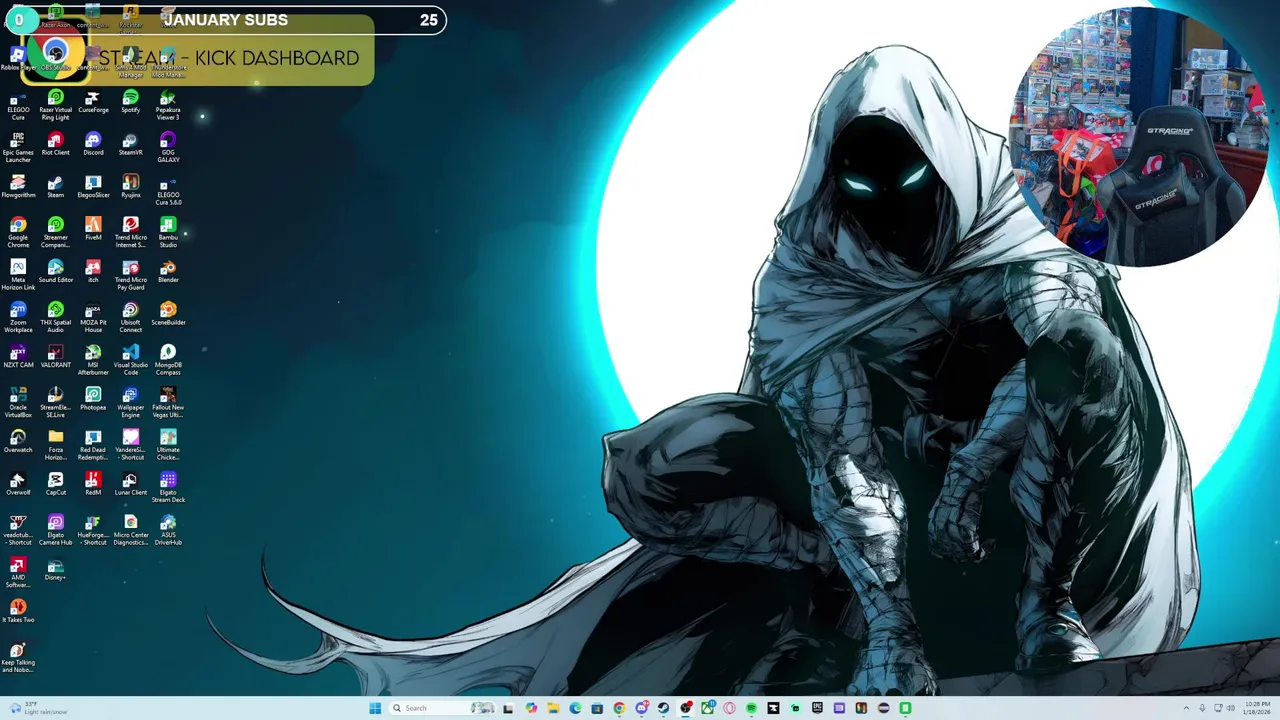Screen dimensions: 1280x720
Task: Open the SceneBuilder desktop shortcut
Action: click(x=168, y=314)
